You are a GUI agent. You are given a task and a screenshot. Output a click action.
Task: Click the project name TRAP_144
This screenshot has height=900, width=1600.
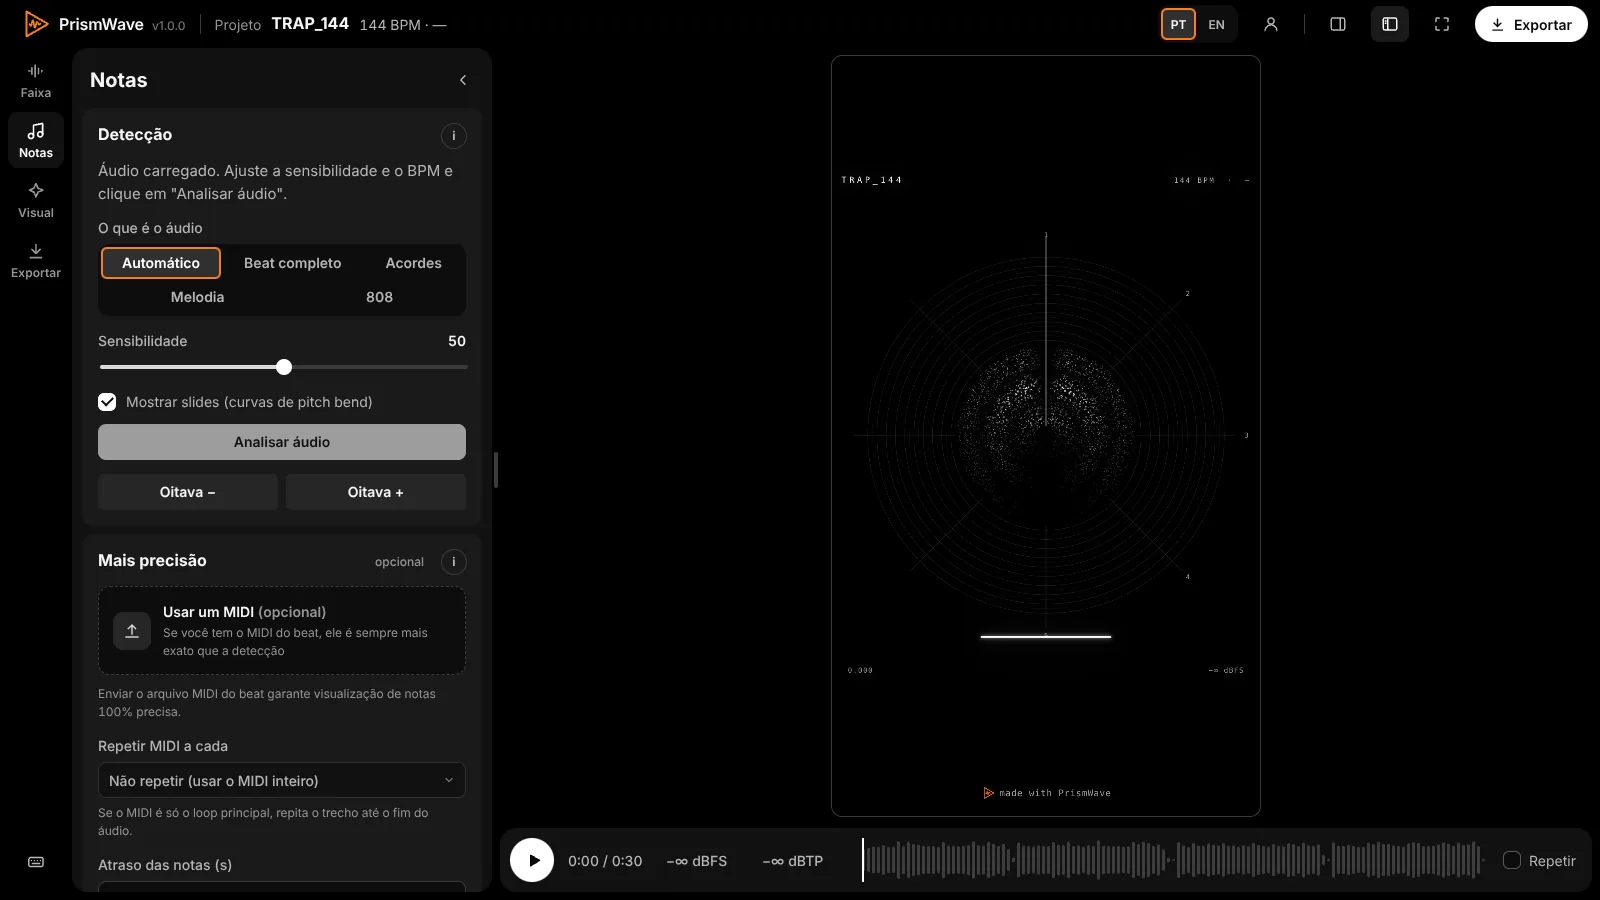[310, 24]
